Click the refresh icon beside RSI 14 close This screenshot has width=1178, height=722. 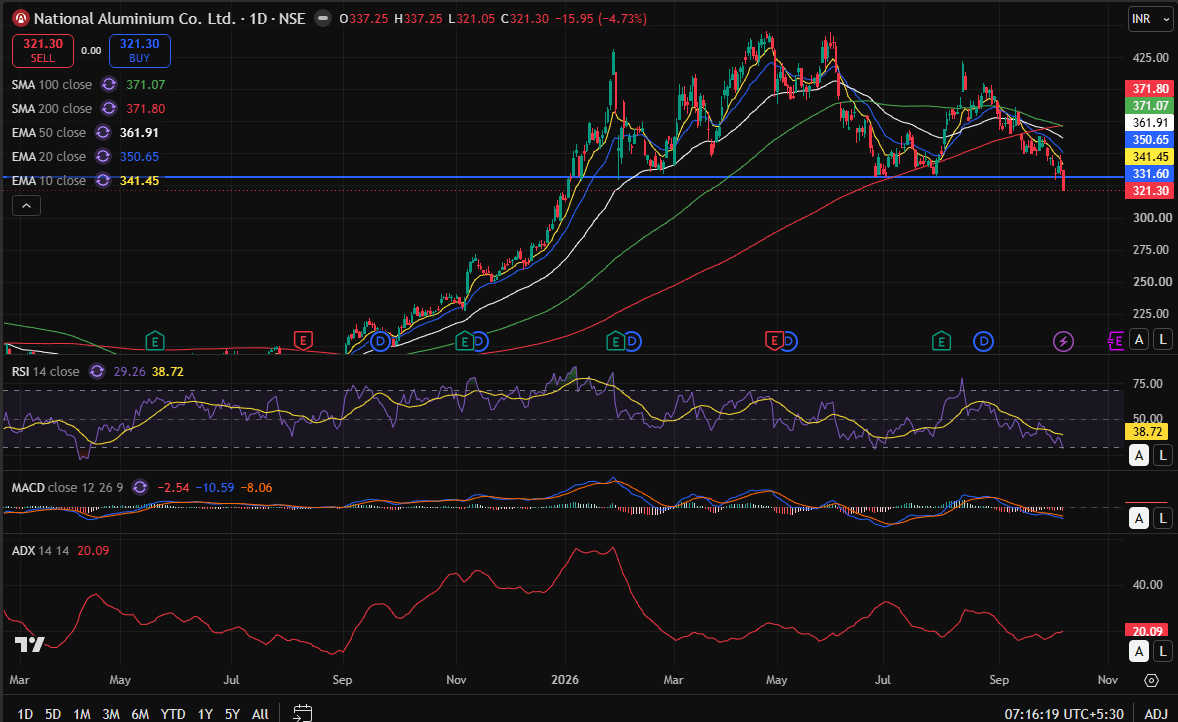[97, 372]
